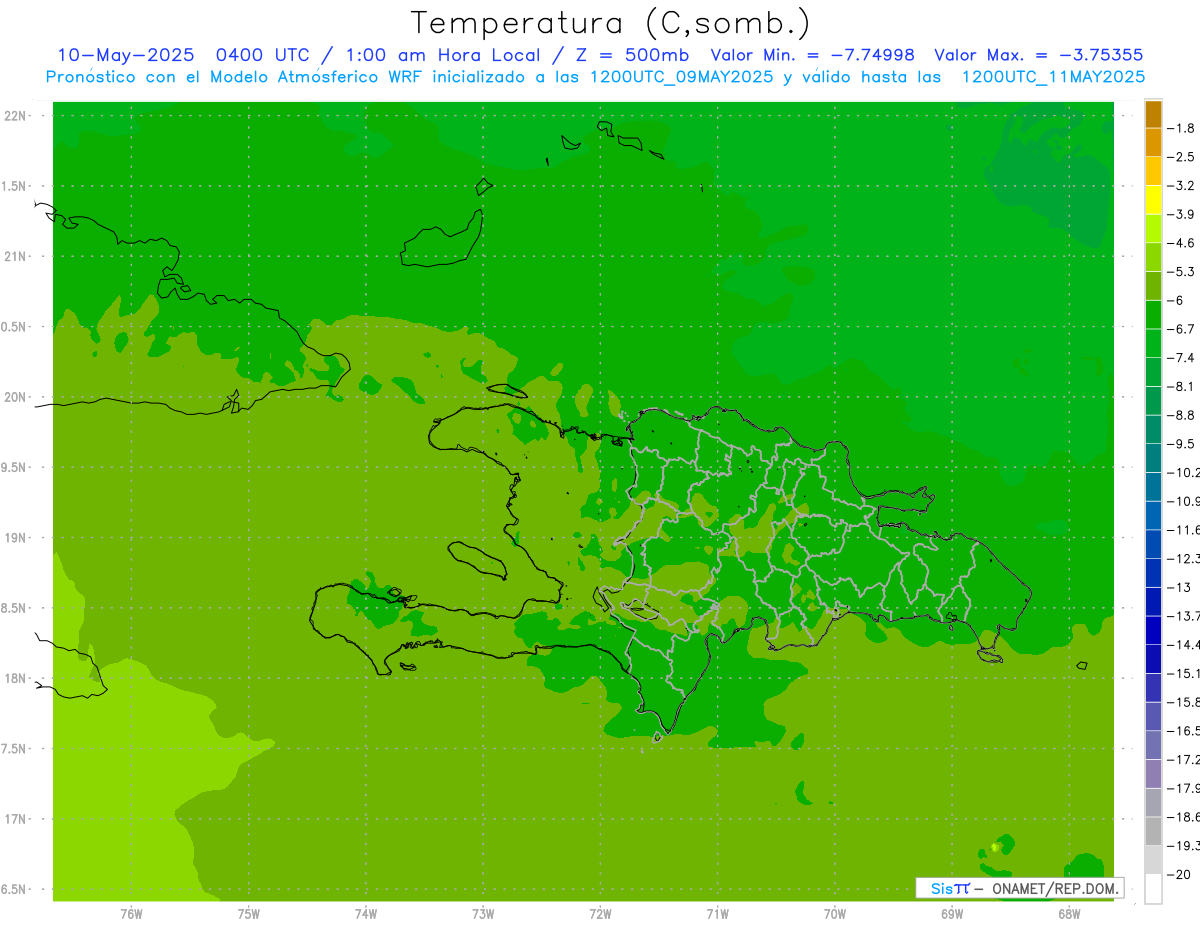Click 'Valor Max. = -3.75355' value
Image resolution: width=1200 pixels, height=927 pixels.
(x=1038, y=55)
